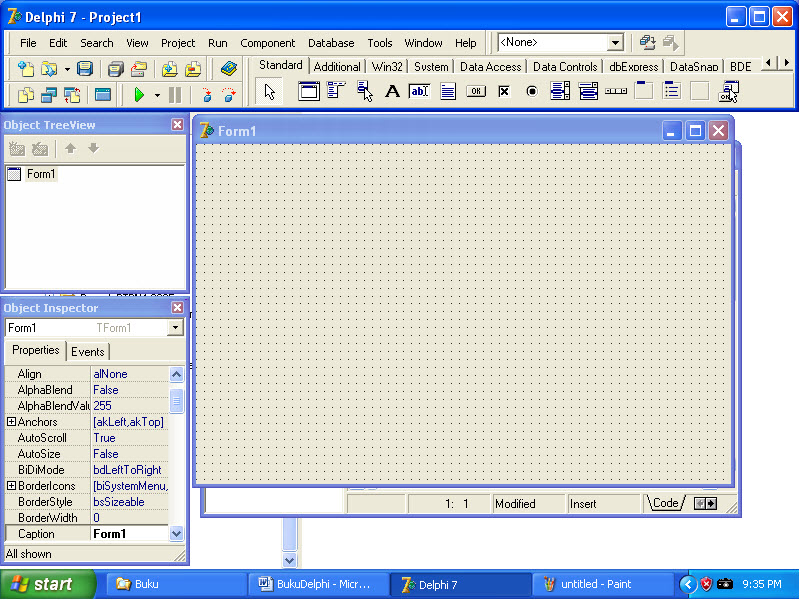Select the Label component from the palette
This screenshot has width=800, height=600.
click(x=391, y=90)
